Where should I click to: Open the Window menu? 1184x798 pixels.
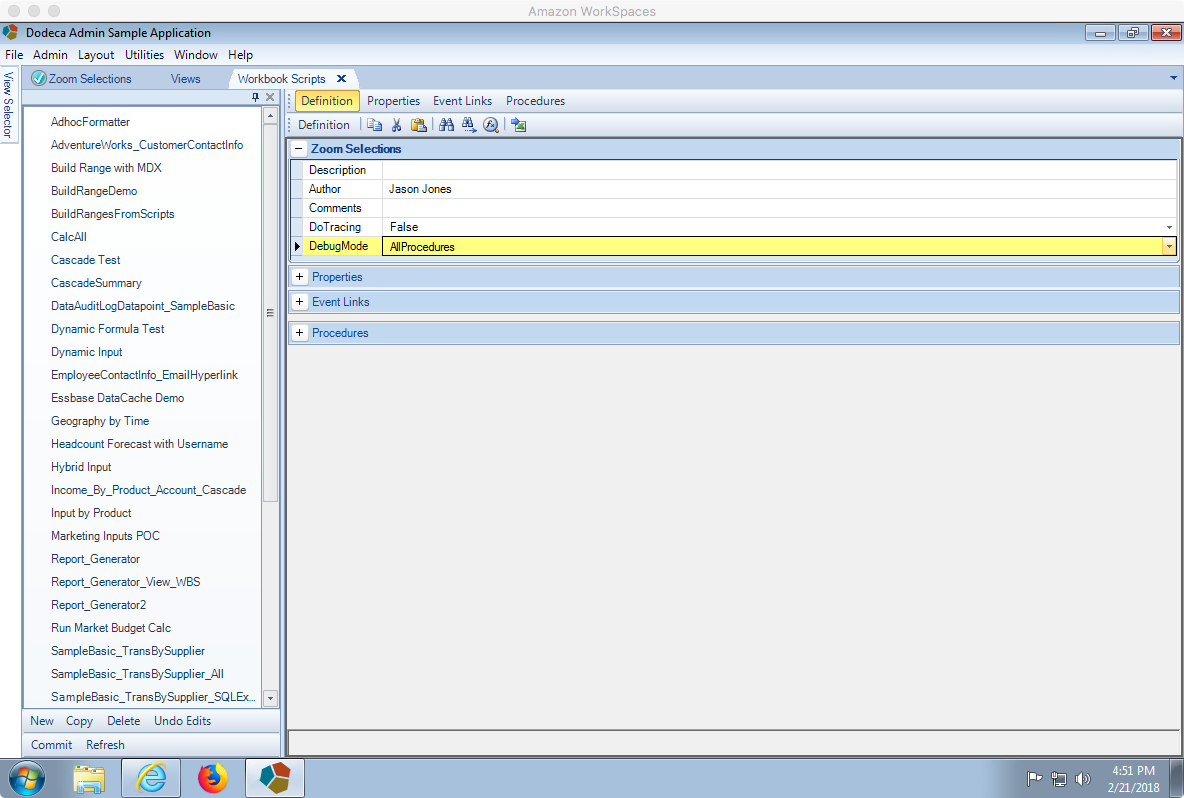click(196, 54)
